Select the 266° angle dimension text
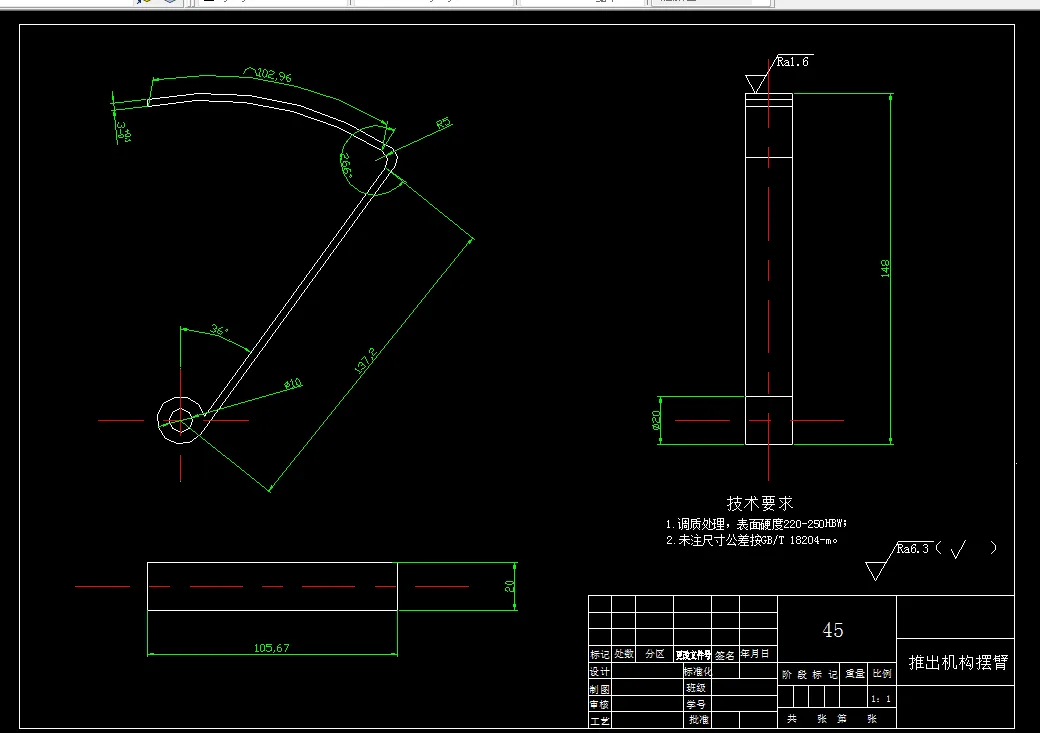 (x=346, y=166)
